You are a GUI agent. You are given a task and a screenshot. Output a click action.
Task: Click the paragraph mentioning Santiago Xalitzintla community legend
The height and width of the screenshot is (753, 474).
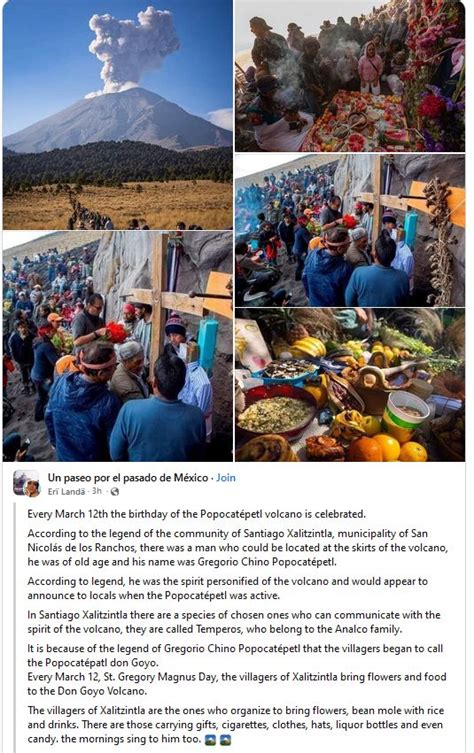pos(238,547)
